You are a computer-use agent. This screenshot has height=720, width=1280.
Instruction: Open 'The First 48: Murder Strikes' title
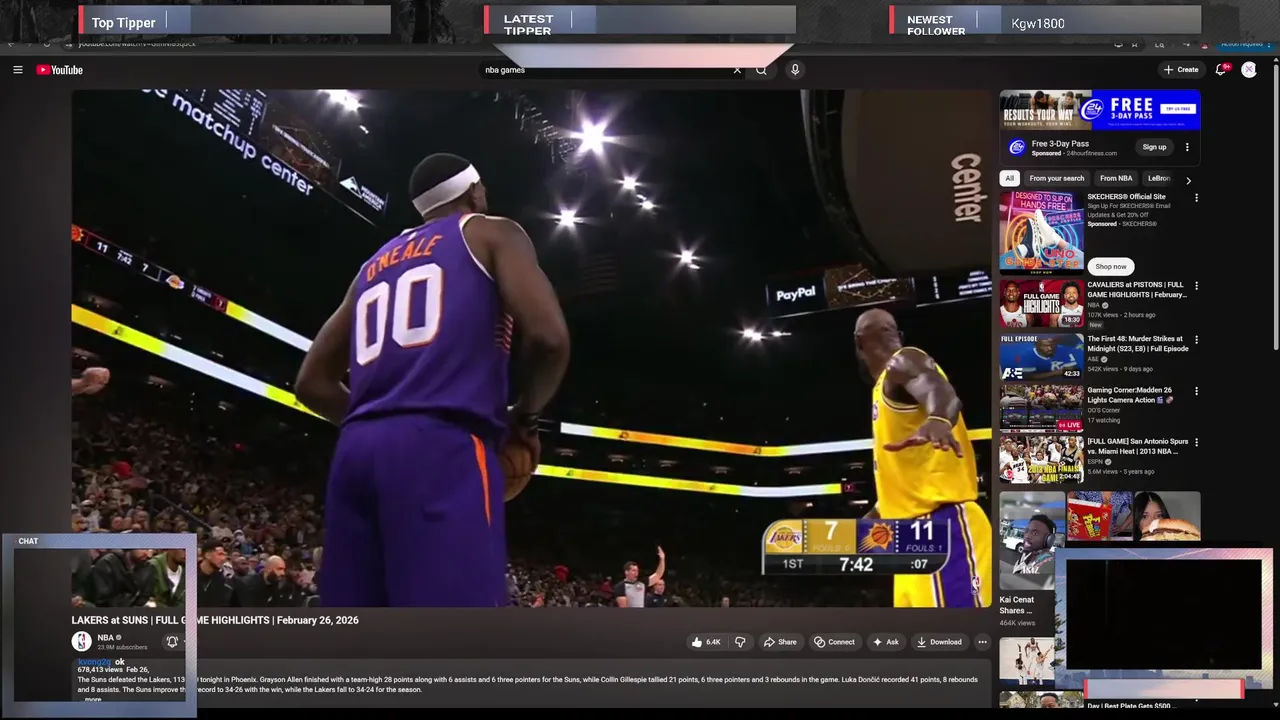click(1138, 344)
